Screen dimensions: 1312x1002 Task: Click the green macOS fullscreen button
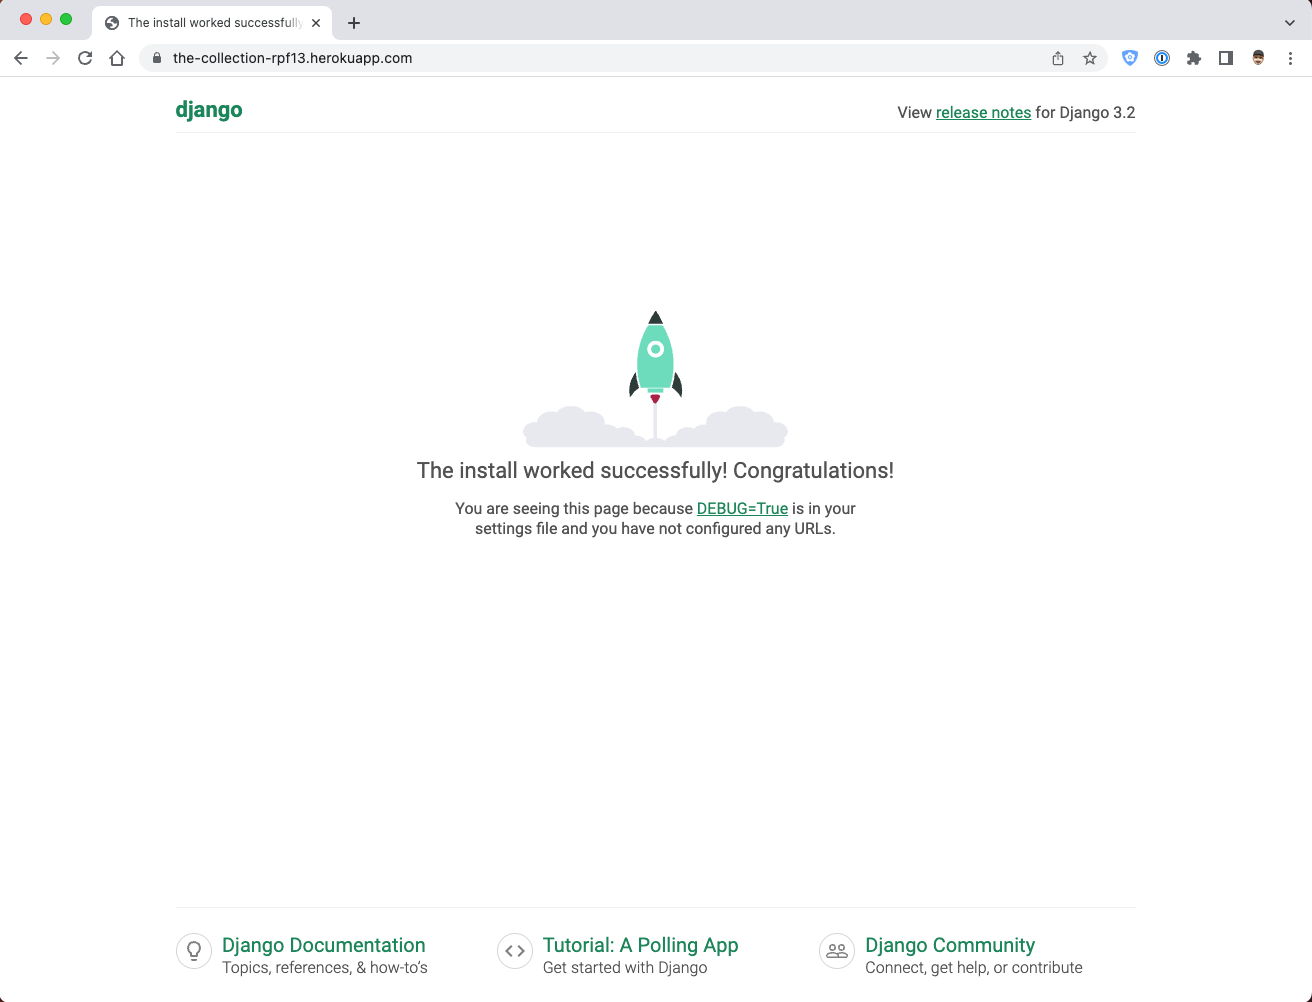[x=66, y=19]
